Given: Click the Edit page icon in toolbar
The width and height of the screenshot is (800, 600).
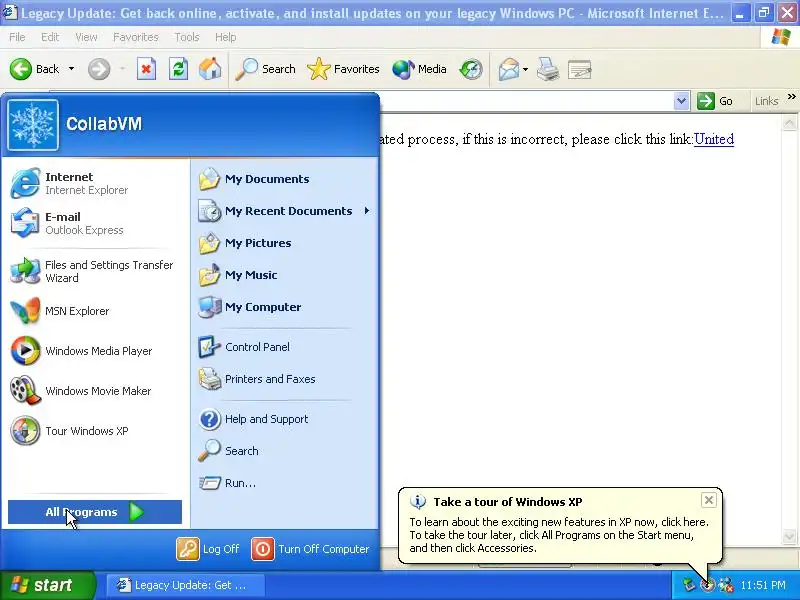Looking at the screenshot, I should (x=579, y=69).
